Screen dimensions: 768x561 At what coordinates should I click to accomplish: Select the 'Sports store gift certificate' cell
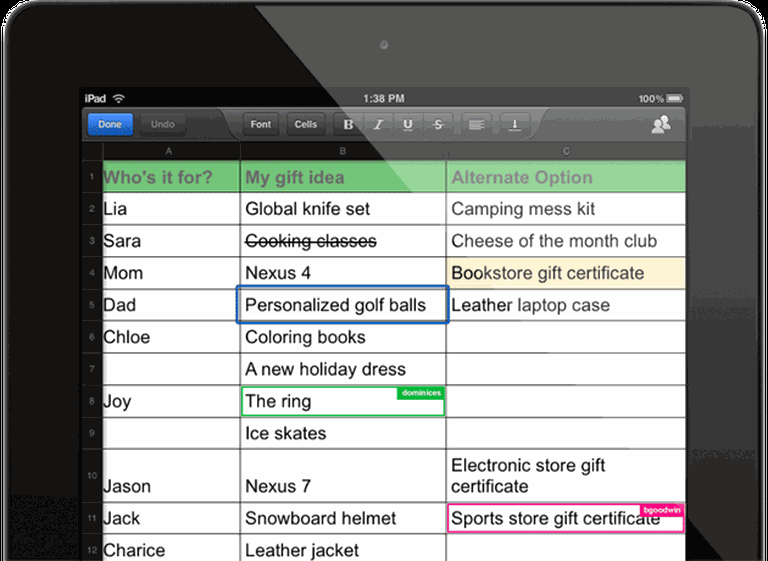coord(566,518)
